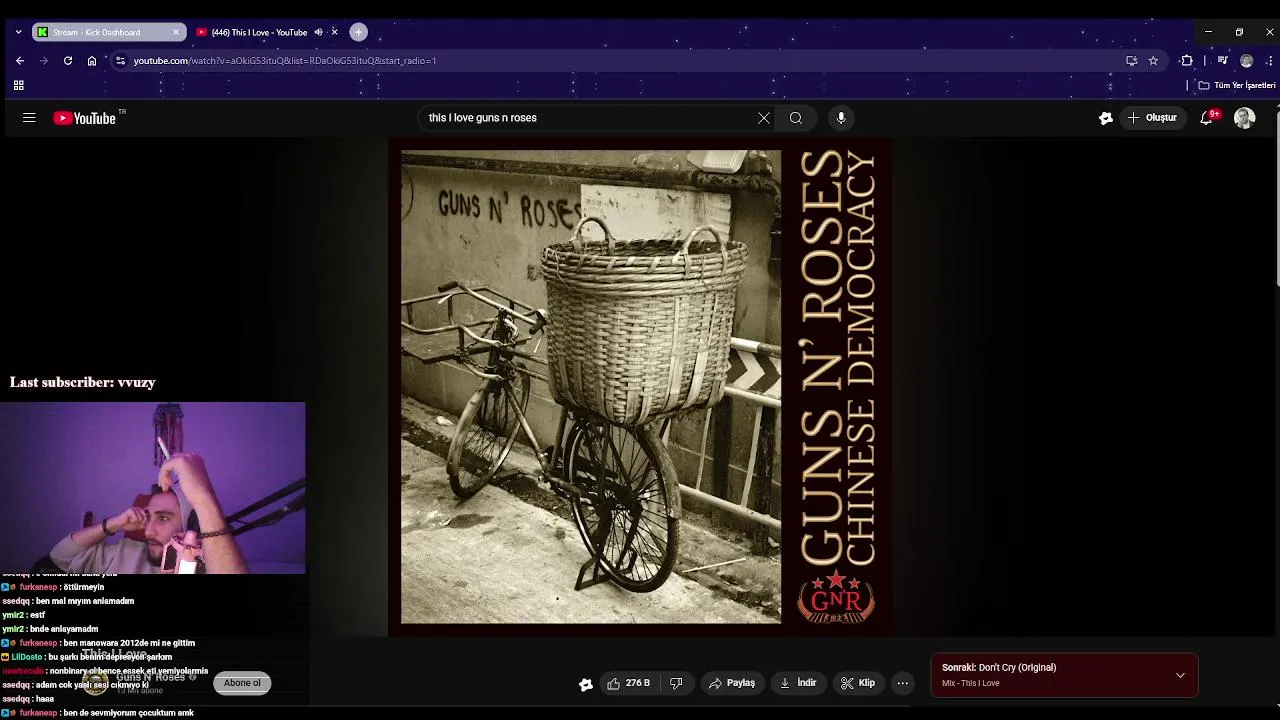Reload the current page
Screen dimensions: 1280x720
[x=68, y=61]
